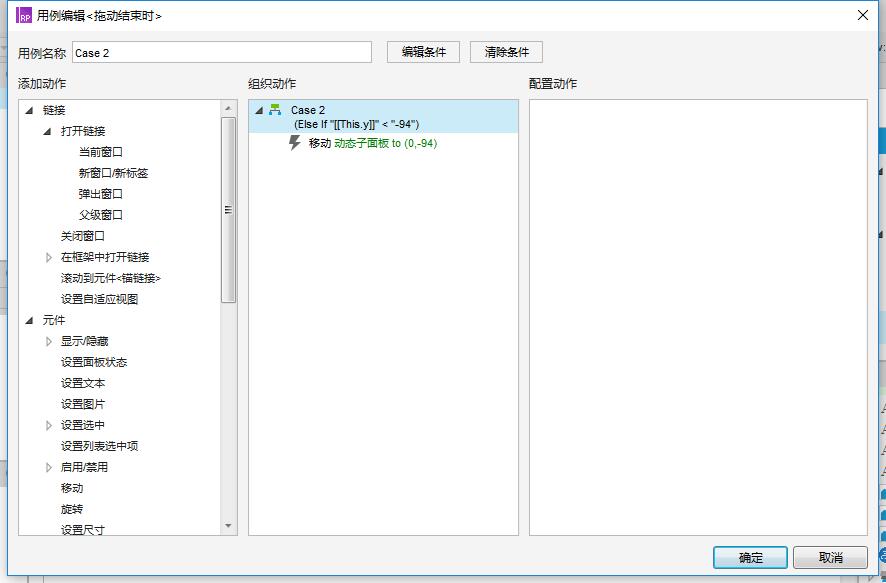The height and width of the screenshot is (583, 886).
Task: Select the 父级窗口 action
Action: tap(101, 215)
